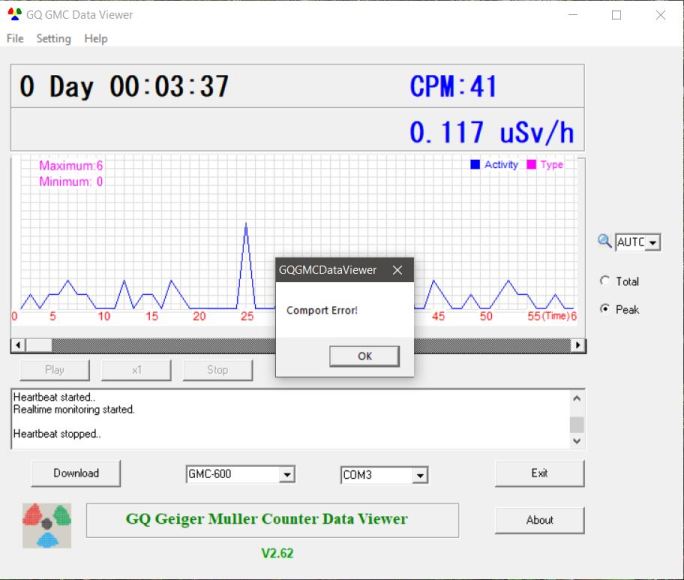Minimize the GQ GMC Data Viewer window
Screen dimensions: 684x580
(573, 15)
